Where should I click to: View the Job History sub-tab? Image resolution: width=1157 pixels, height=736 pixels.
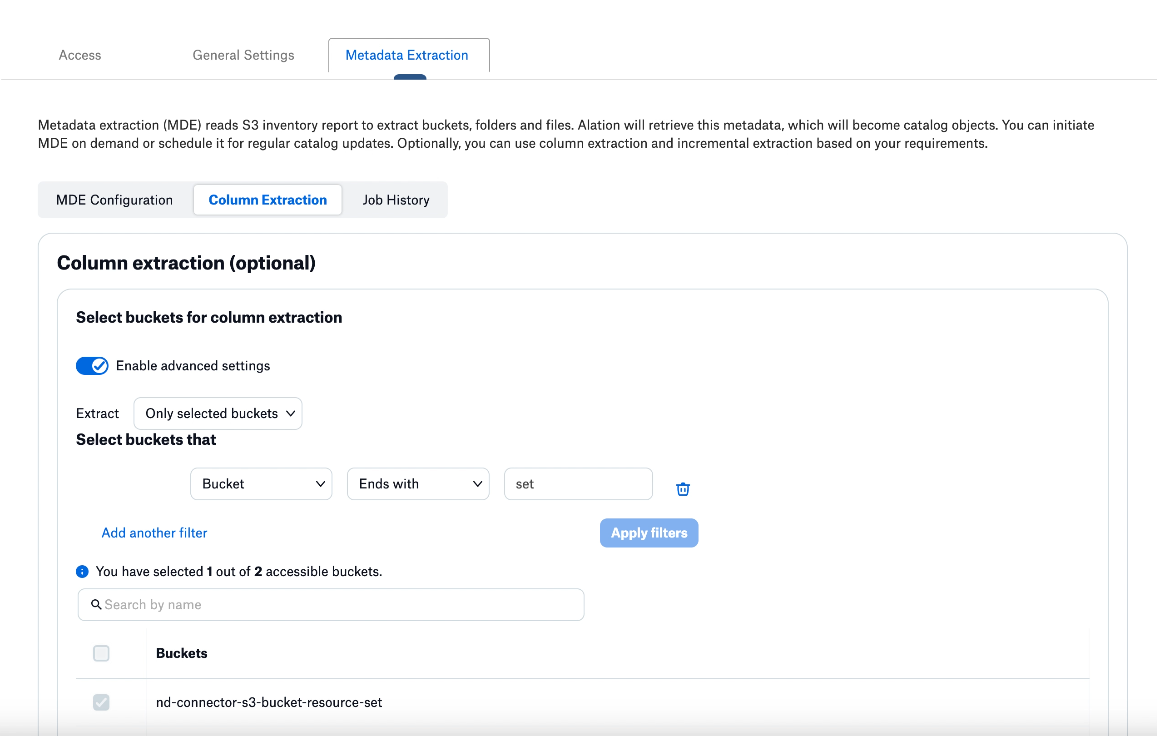(396, 200)
